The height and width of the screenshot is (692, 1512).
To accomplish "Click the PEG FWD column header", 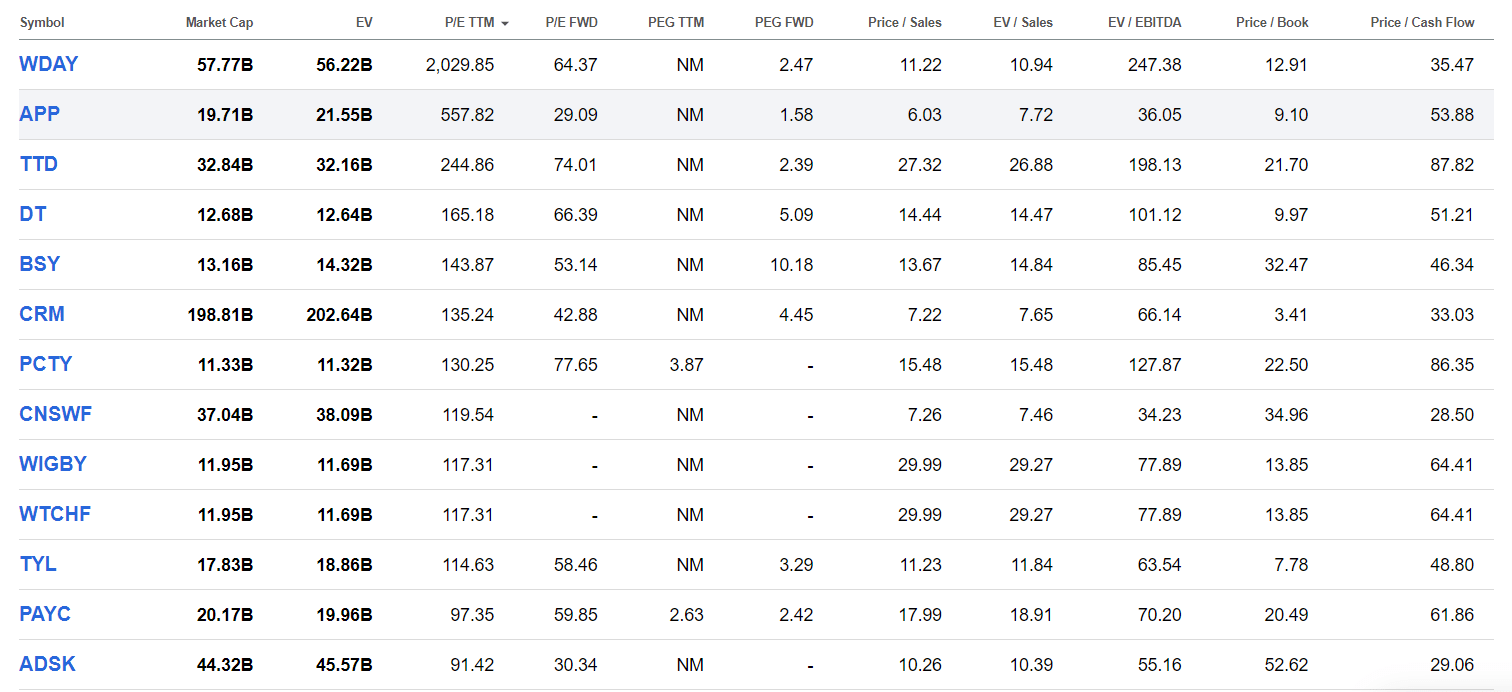I will pyautogui.click(x=784, y=22).
